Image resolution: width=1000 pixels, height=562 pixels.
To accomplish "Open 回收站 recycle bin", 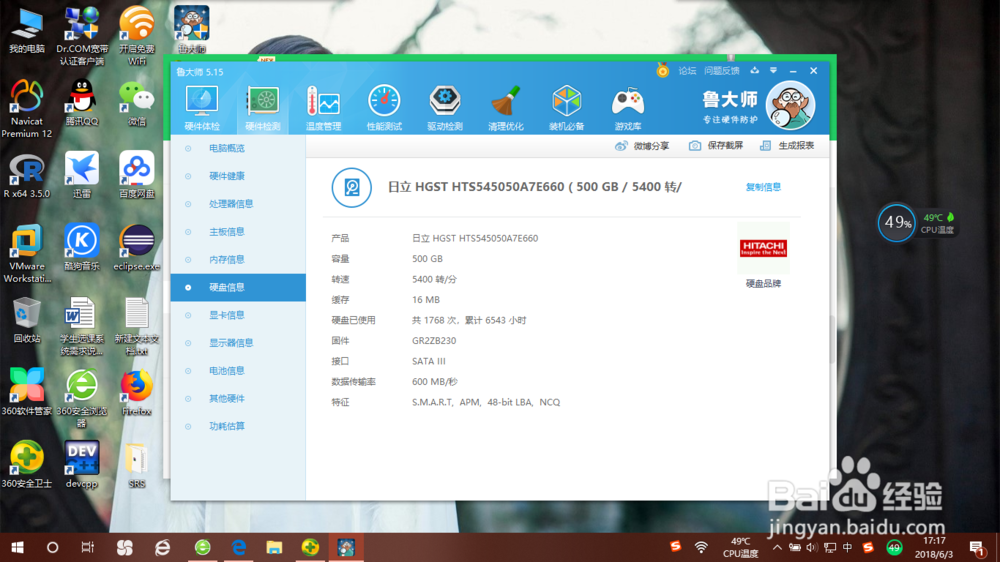I will pos(27,320).
